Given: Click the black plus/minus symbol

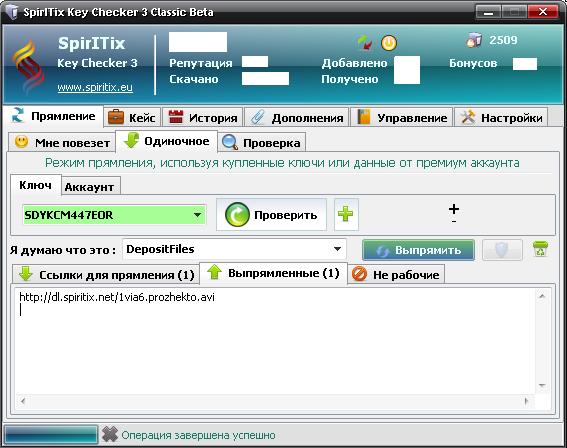Looking at the screenshot, I should pyautogui.click(x=454, y=213).
